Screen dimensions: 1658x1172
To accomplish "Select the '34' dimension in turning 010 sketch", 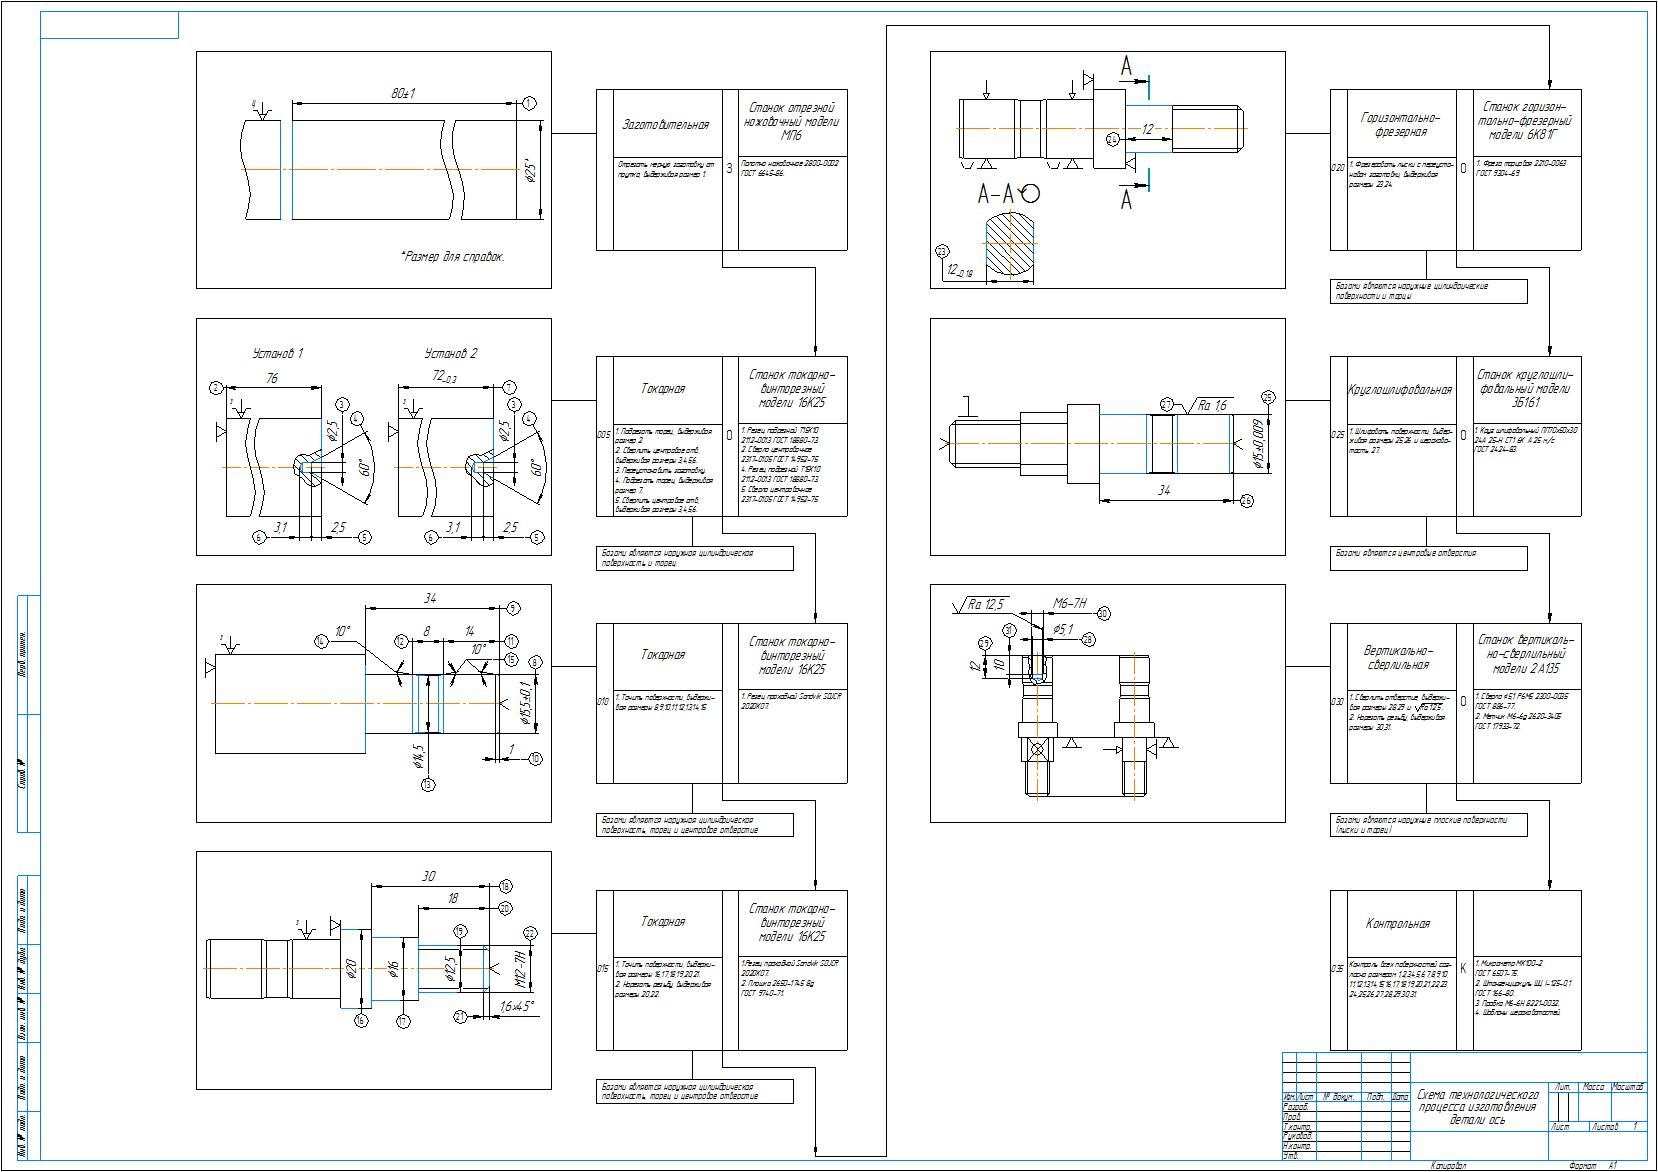I will pyautogui.click(x=430, y=598).
